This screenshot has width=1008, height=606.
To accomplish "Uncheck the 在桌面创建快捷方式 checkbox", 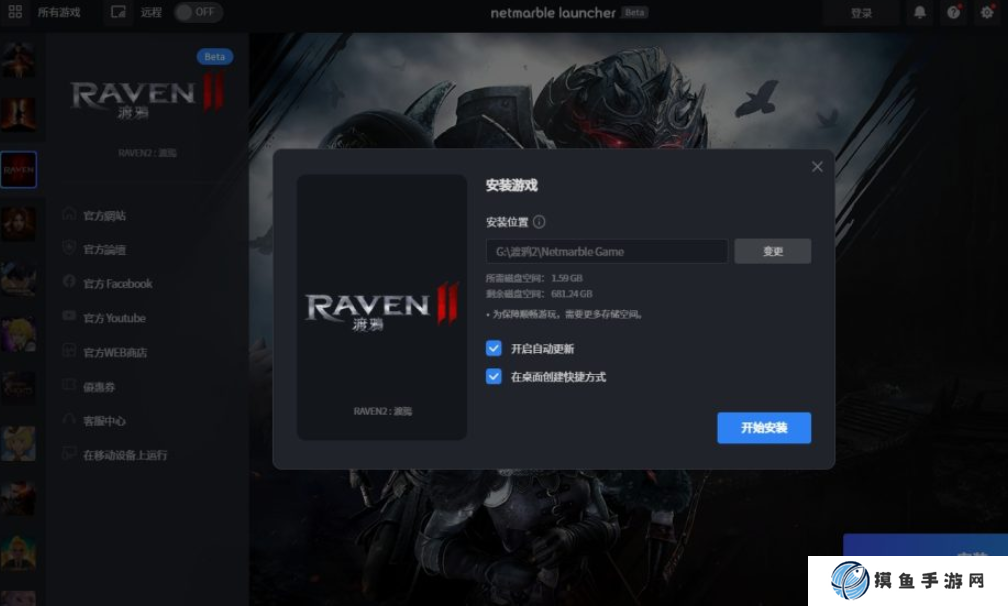I will click(493, 377).
